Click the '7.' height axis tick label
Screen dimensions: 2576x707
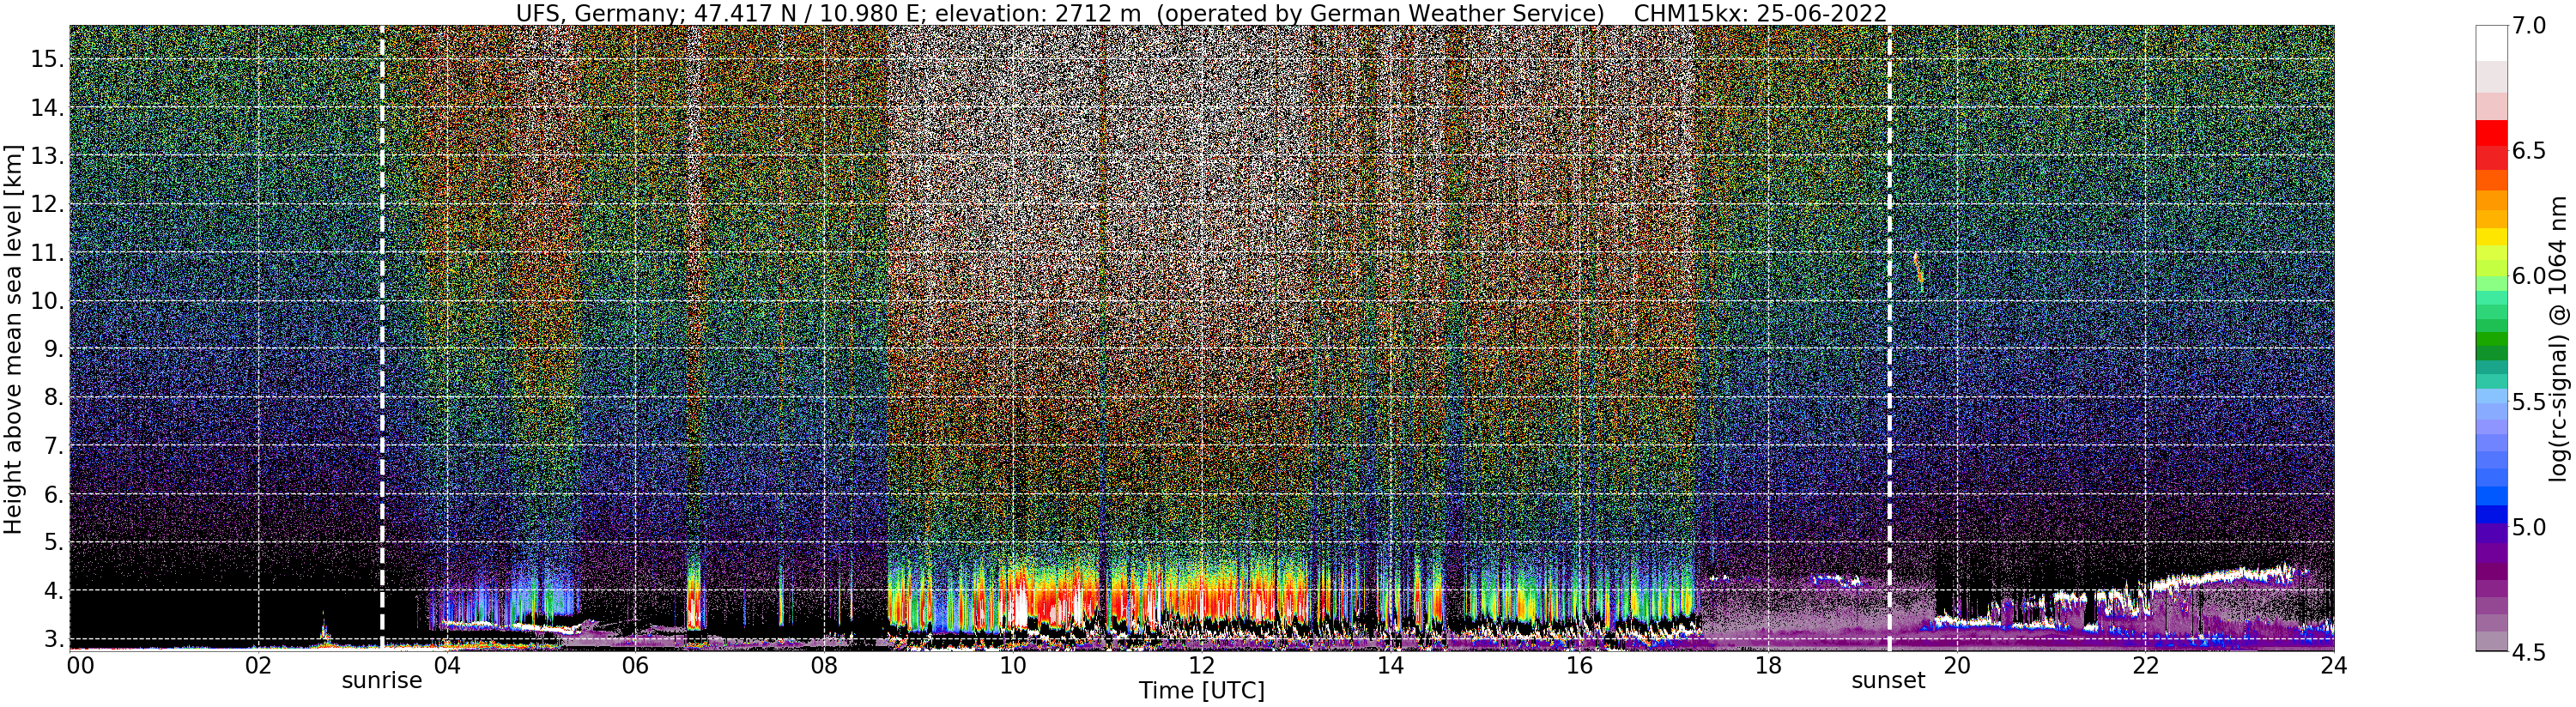[54, 446]
